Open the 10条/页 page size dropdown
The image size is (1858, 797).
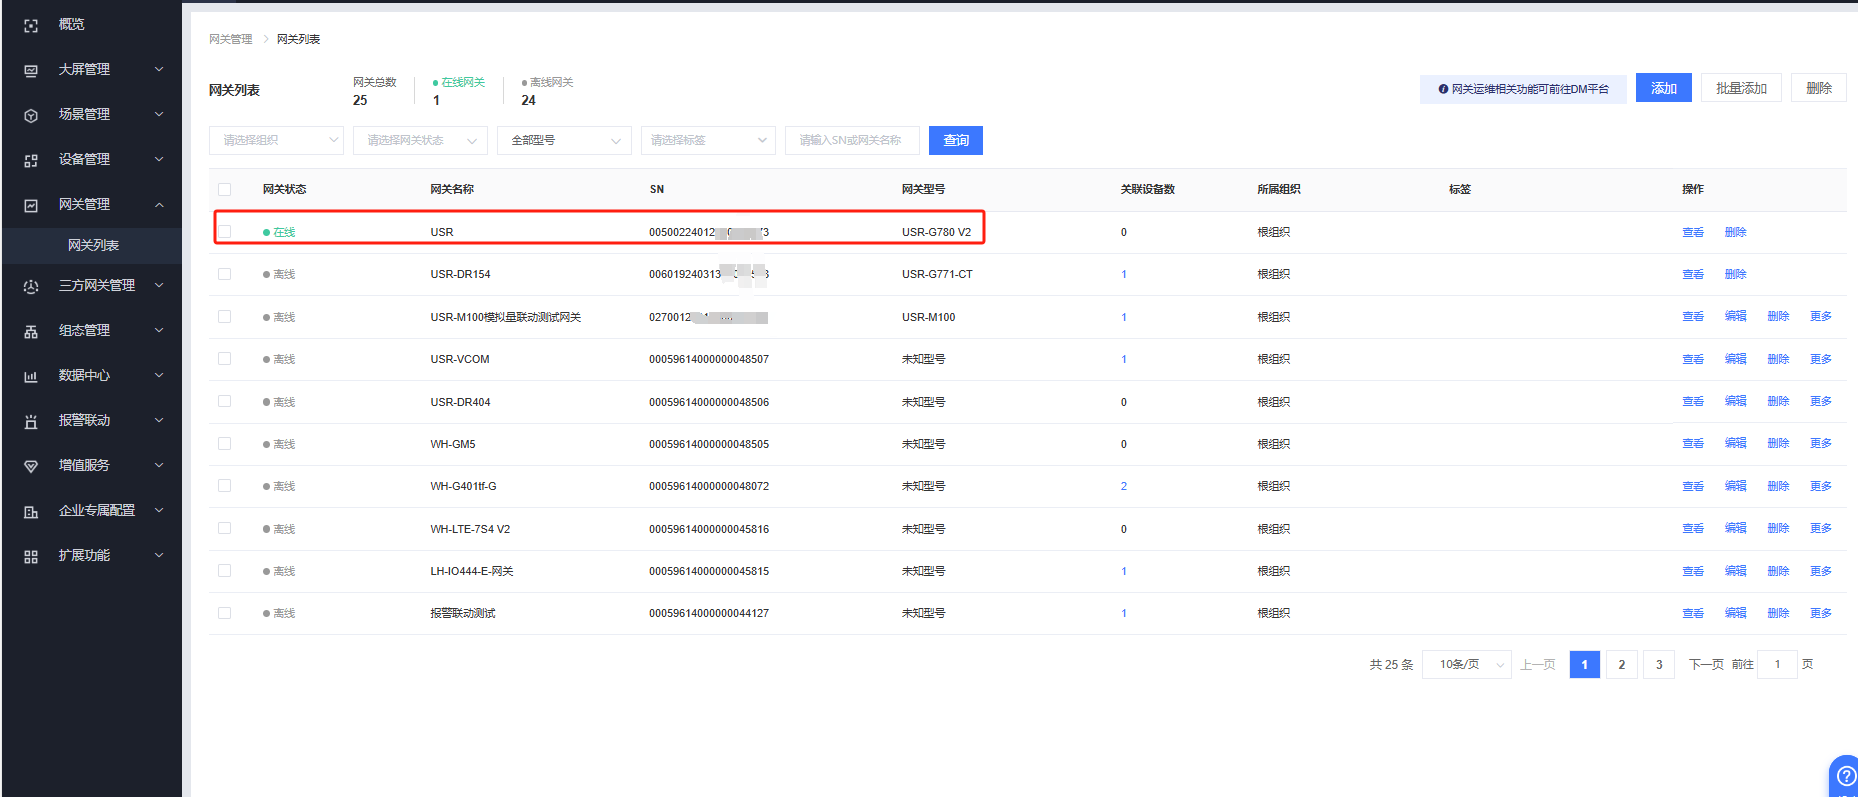1466,665
